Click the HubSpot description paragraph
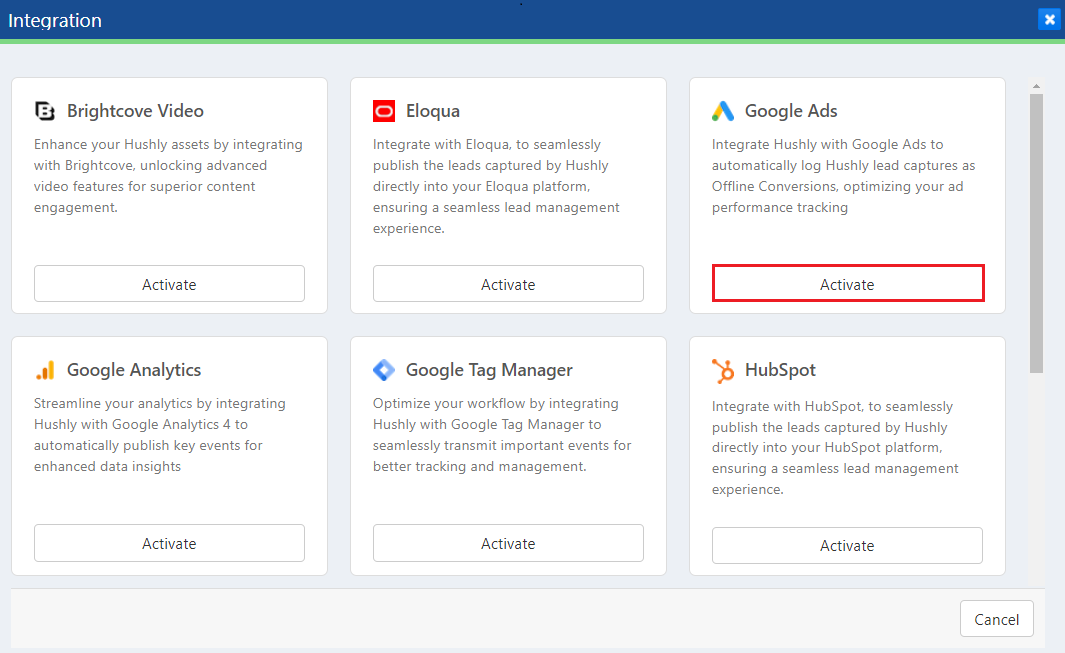Image resolution: width=1065 pixels, height=653 pixels. pos(835,447)
